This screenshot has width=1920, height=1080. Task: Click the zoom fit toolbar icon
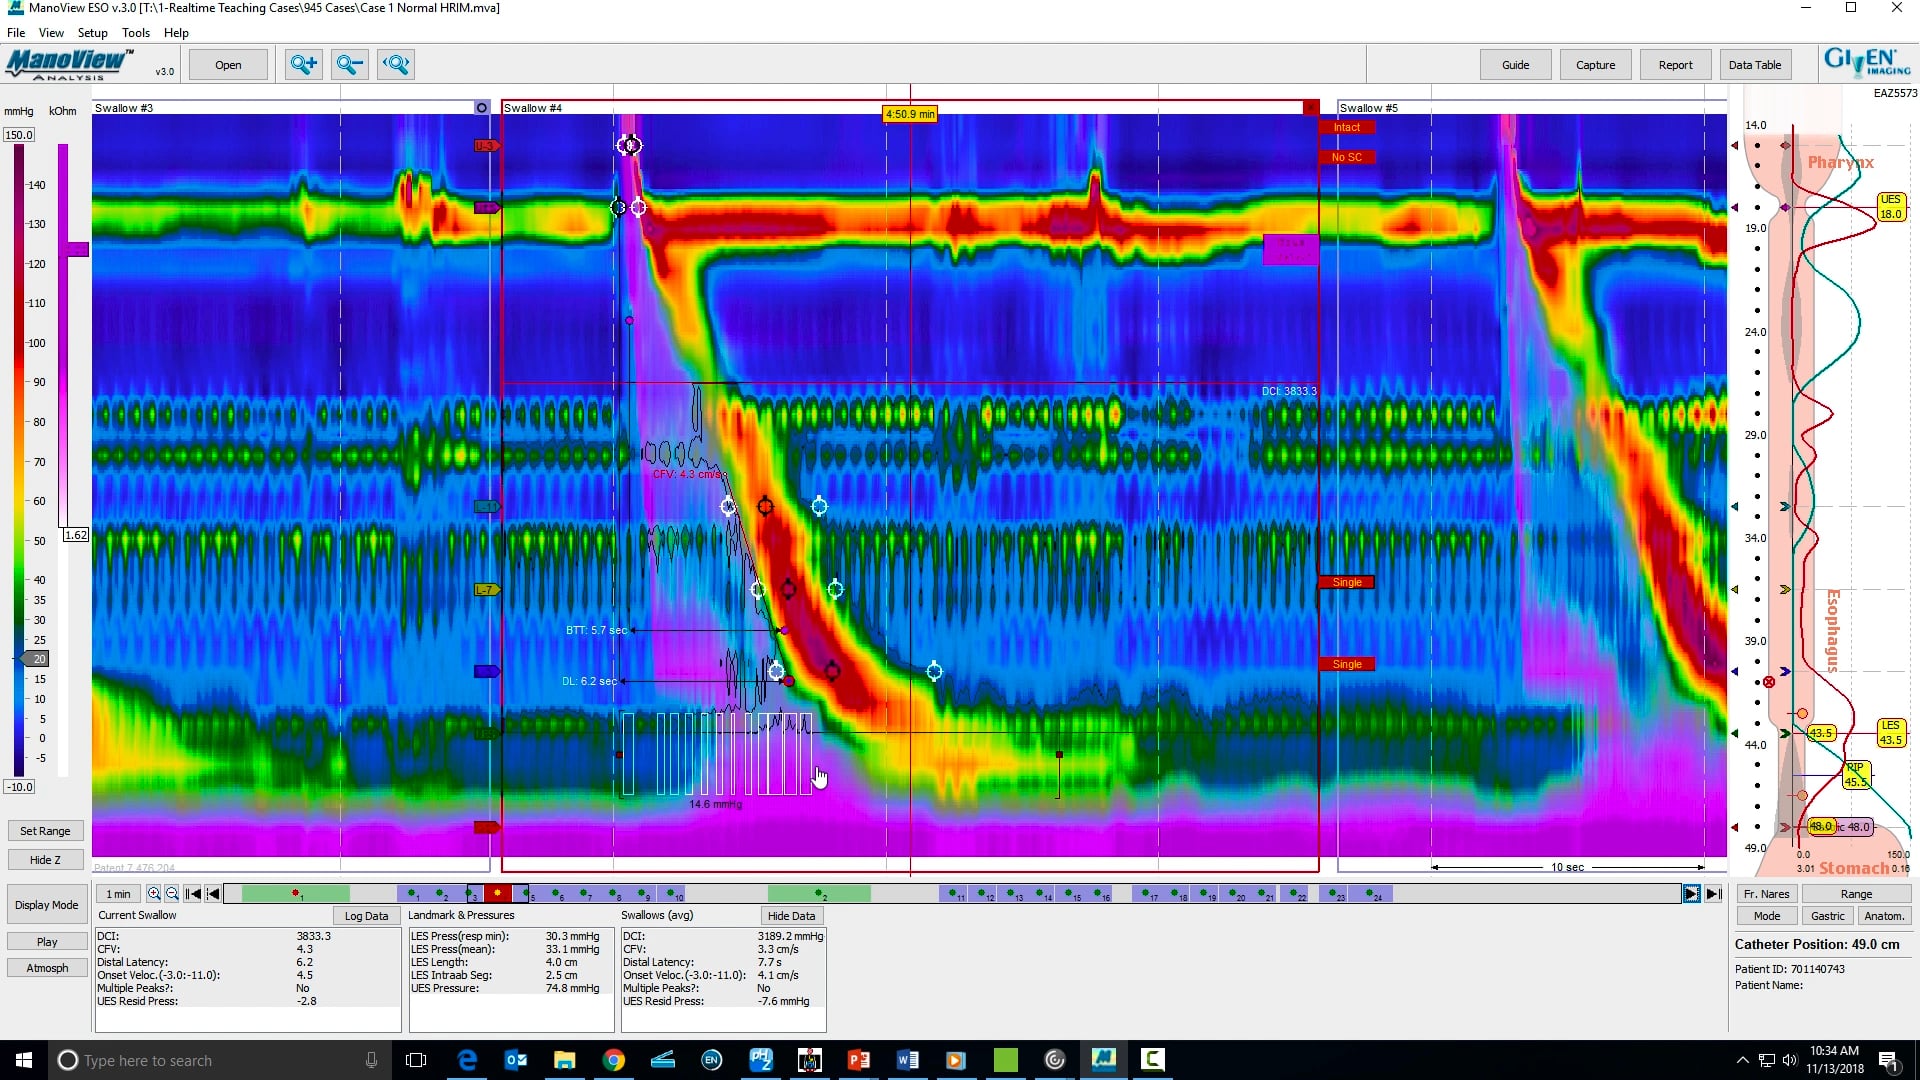pyautogui.click(x=396, y=65)
